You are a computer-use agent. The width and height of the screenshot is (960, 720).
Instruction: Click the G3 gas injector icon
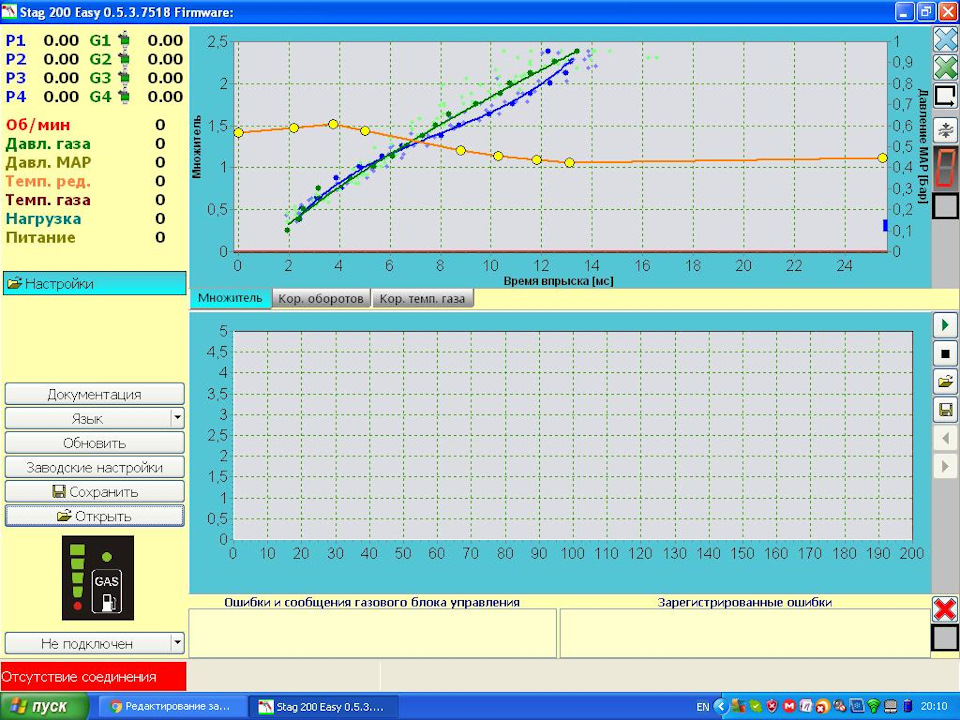pos(124,78)
